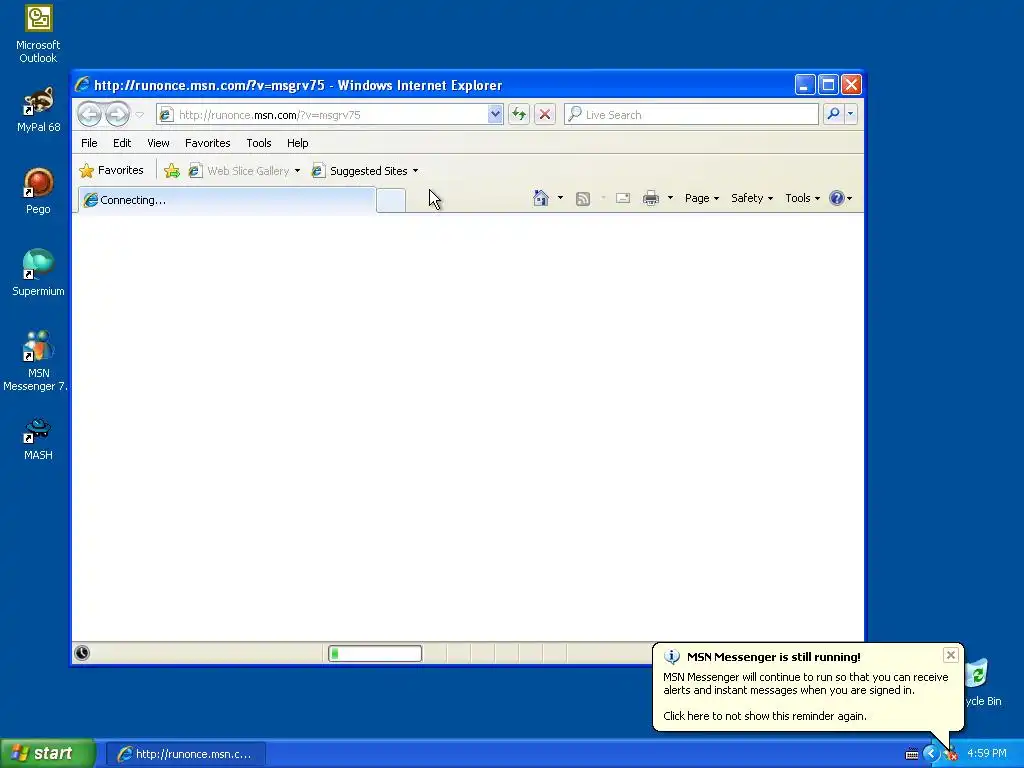This screenshot has height=768, width=1024.
Task: Expand hidden tray icons arrow
Action: [931, 754]
